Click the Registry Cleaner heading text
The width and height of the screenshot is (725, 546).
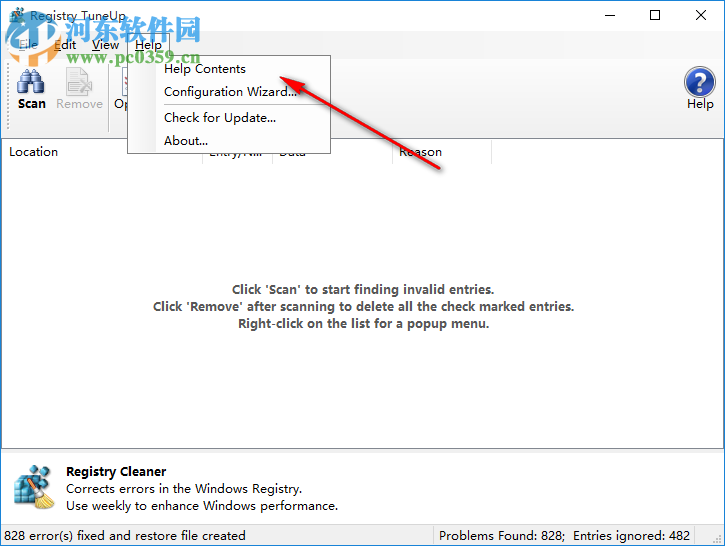click(x=116, y=472)
